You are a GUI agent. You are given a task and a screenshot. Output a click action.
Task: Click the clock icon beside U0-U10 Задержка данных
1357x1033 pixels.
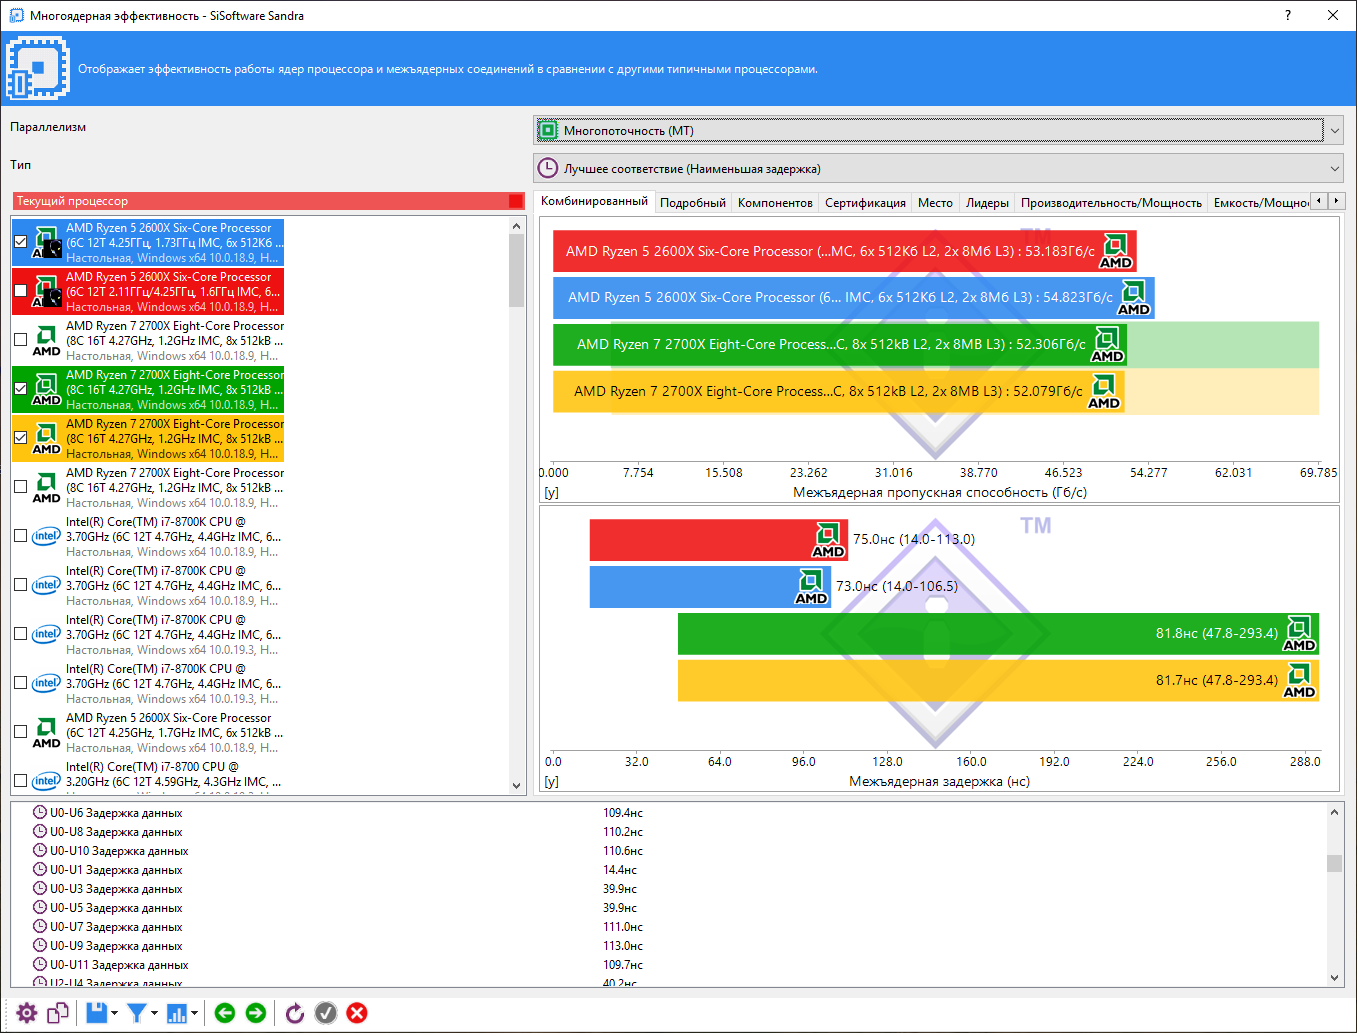[x=40, y=851]
